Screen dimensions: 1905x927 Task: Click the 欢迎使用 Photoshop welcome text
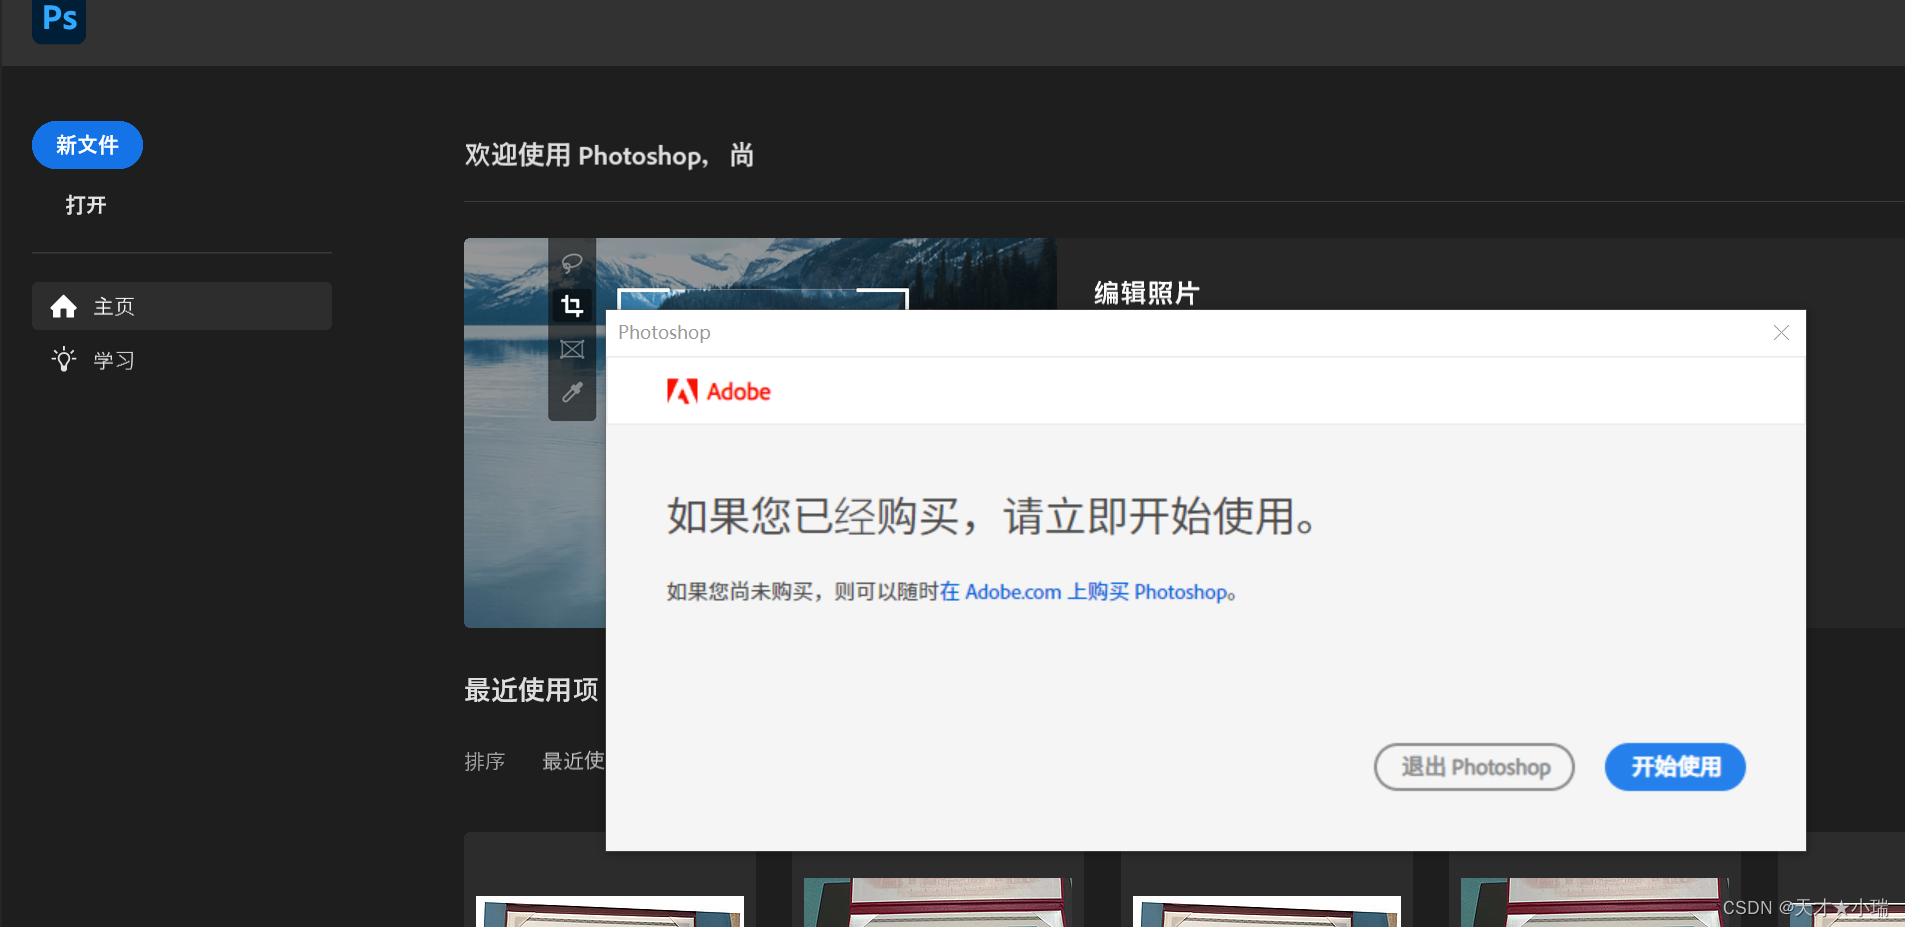(609, 155)
